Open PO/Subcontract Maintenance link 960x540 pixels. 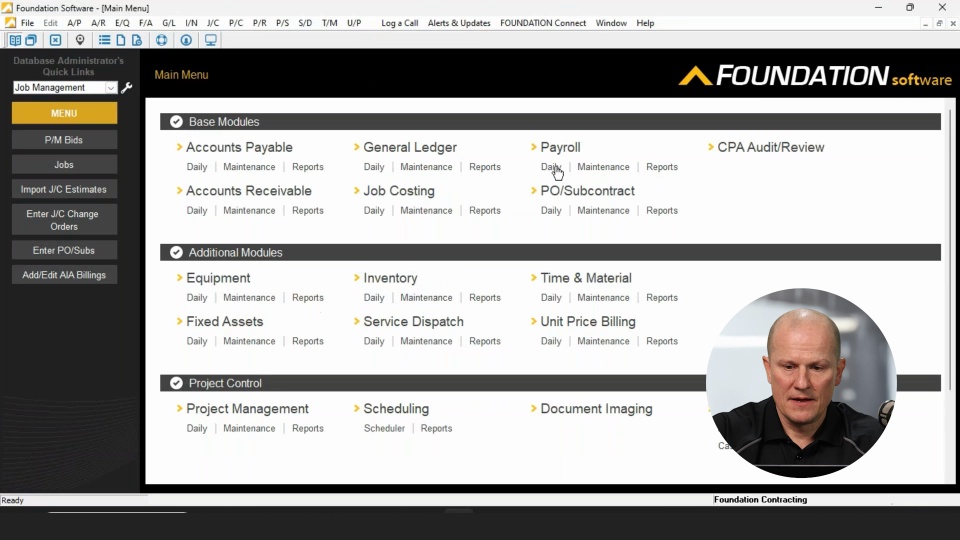[603, 210]
